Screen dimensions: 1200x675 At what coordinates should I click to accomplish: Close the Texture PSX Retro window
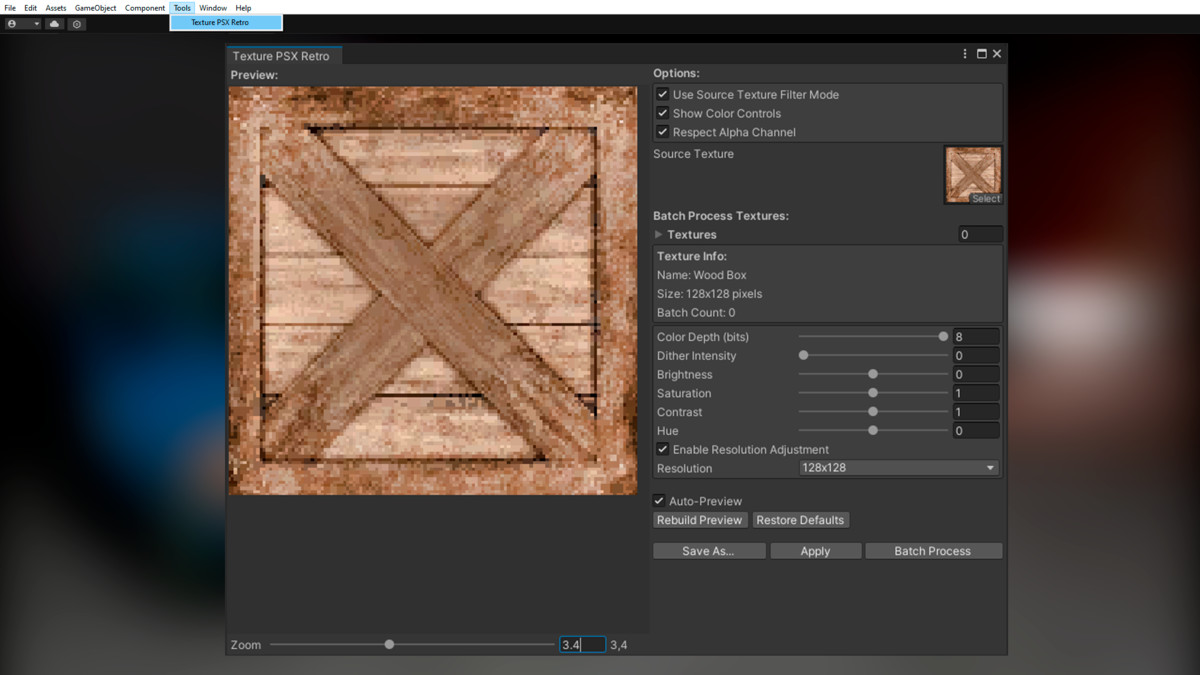click(x=997, y=54)
